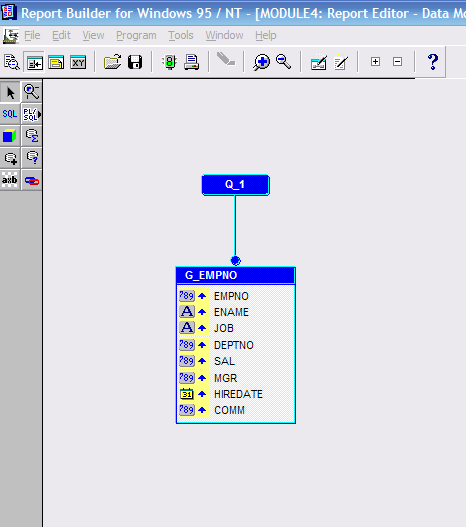
Task: Select the Q_1 query object
Action: point(235,185)
